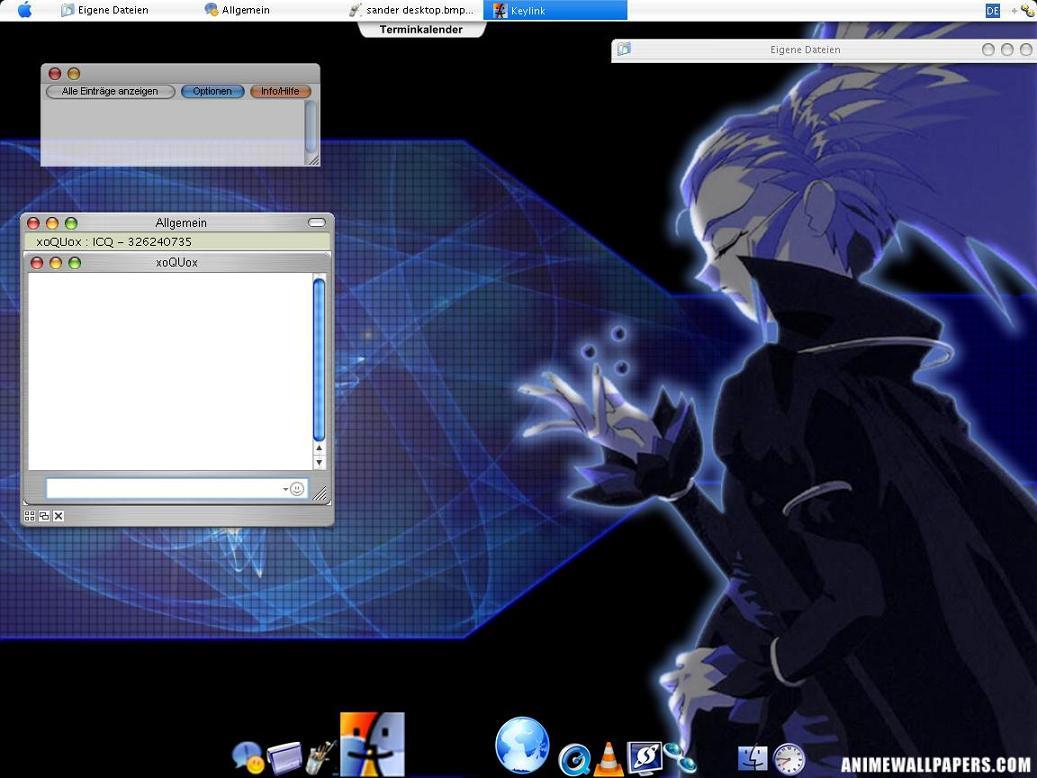Switch to the Allgemein taskbar item
This screenshot has height=778, width=1037.
[x=237, y=10]
